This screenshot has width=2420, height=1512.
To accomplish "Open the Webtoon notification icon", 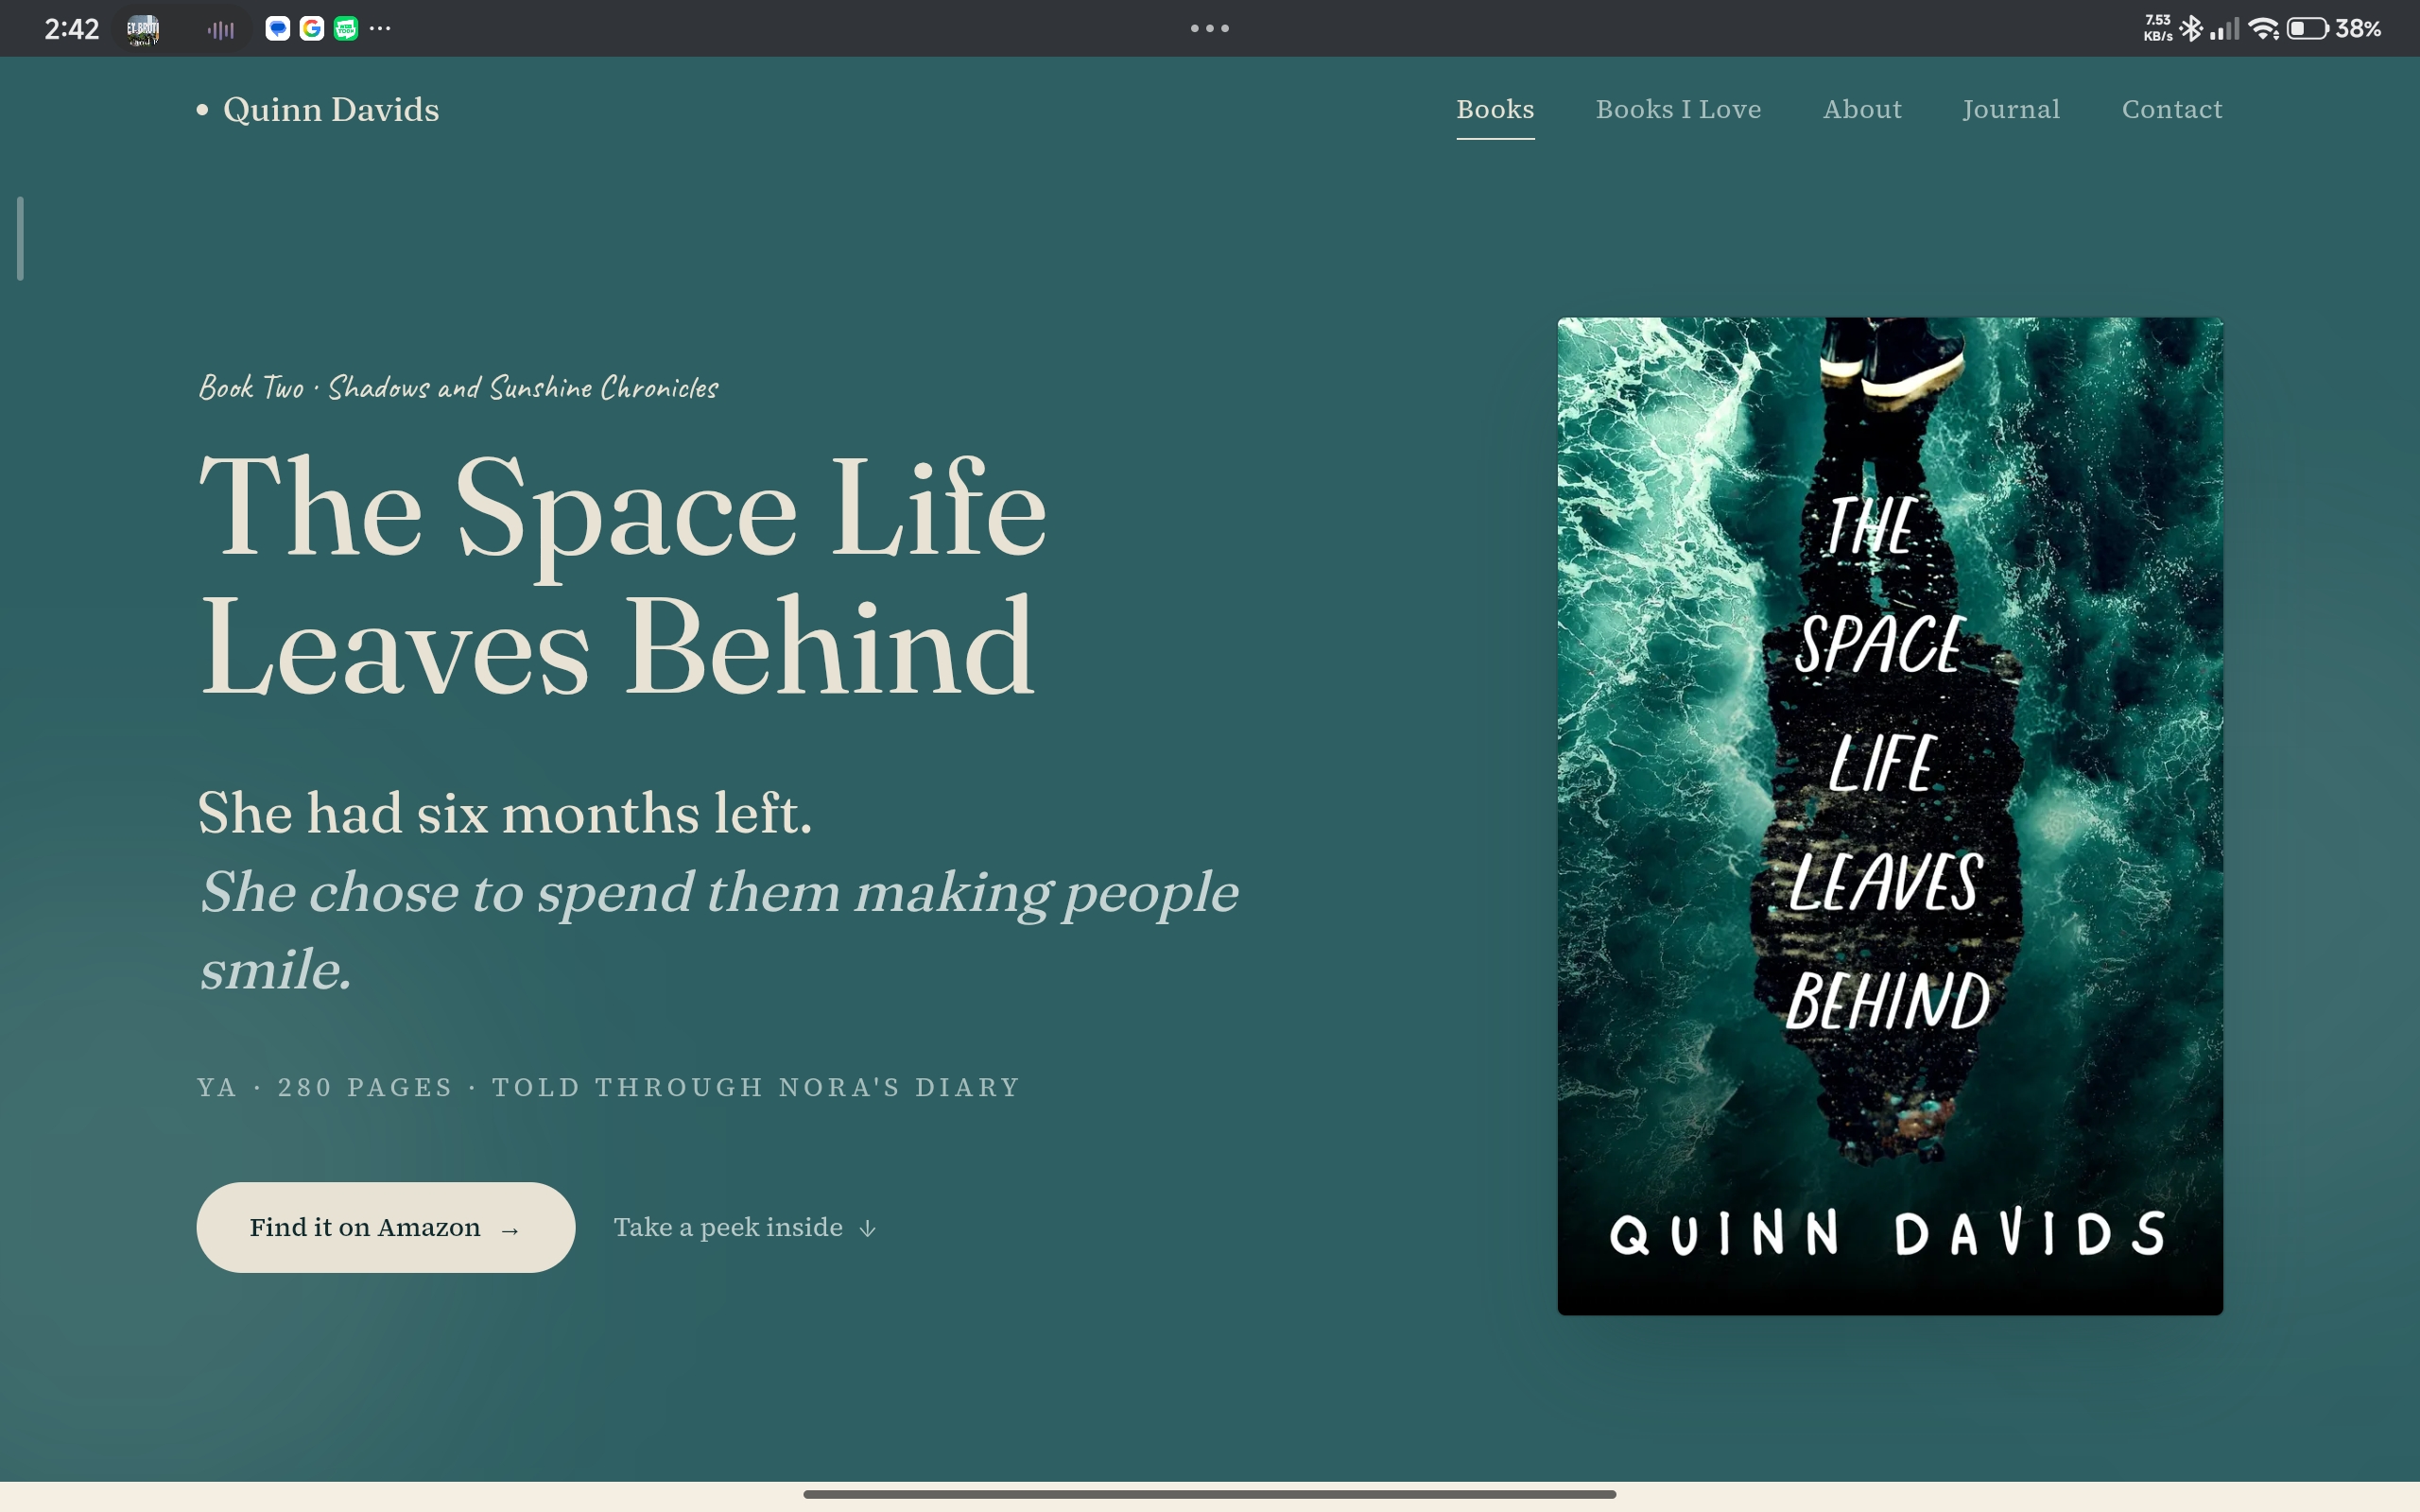I will pos(346,29).
